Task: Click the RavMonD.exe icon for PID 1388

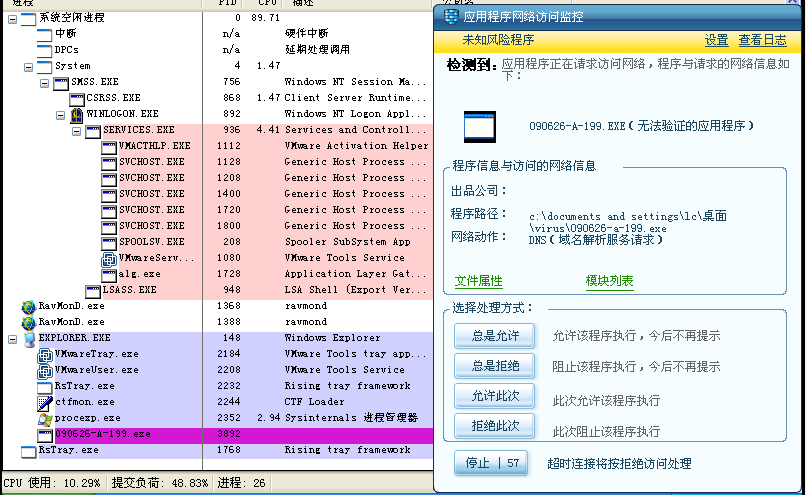Action: (x=29, y=323)
